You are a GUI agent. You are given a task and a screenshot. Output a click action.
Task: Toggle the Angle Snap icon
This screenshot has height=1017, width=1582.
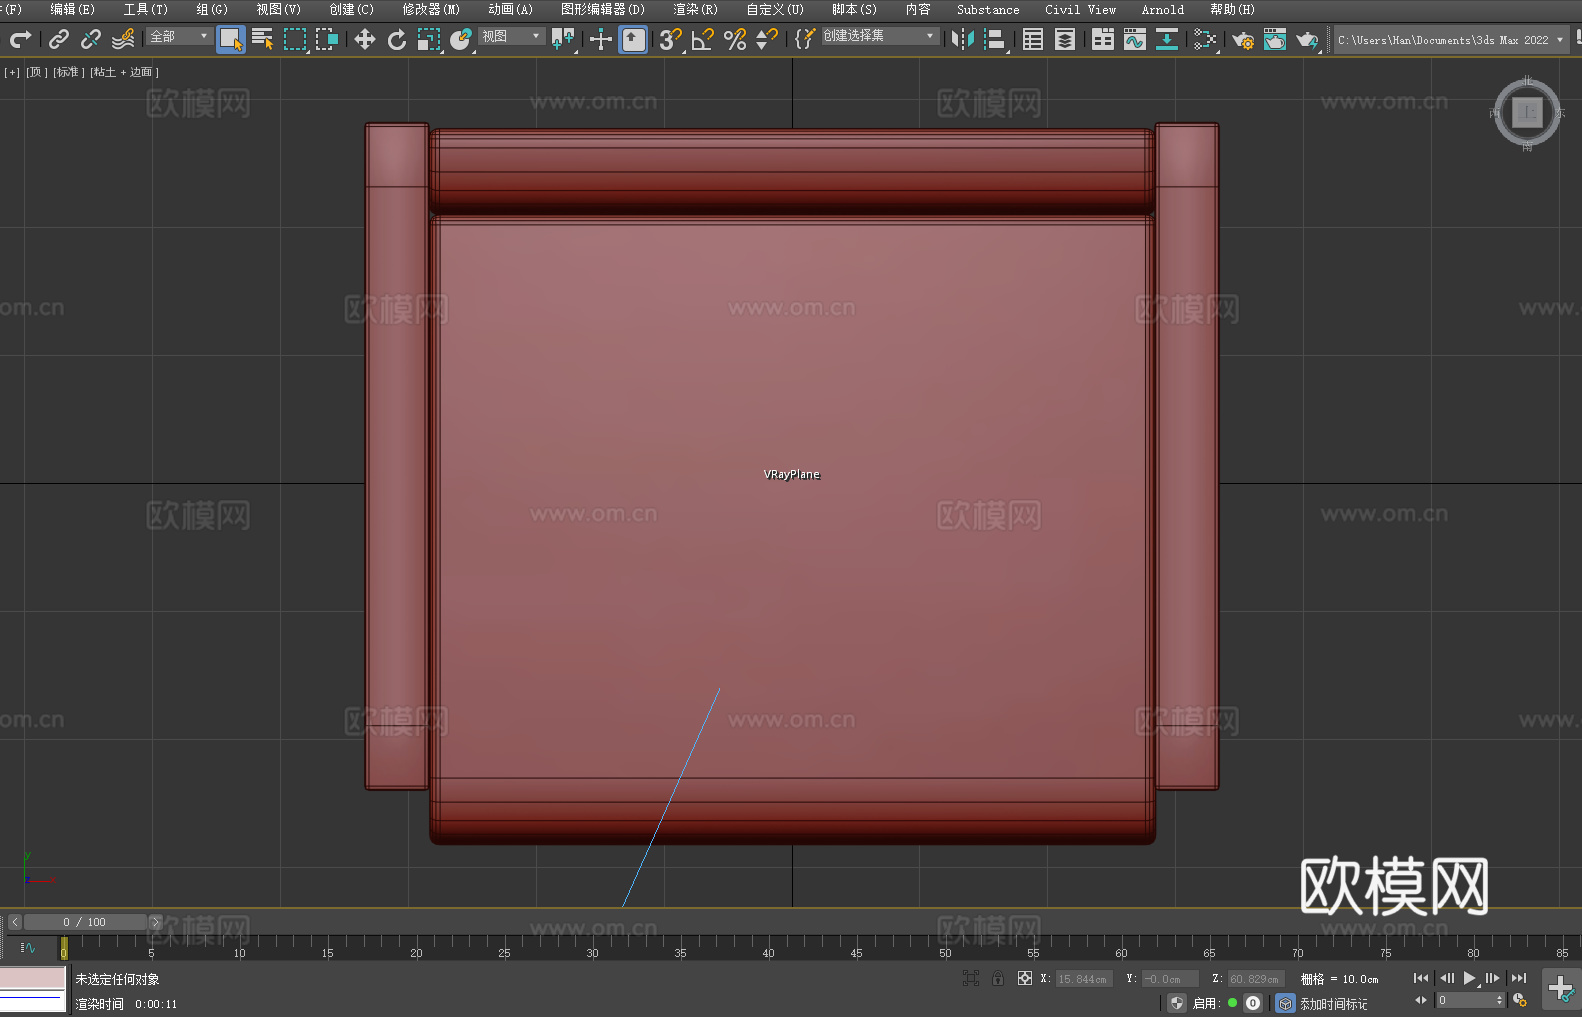[x=703, y=40]
